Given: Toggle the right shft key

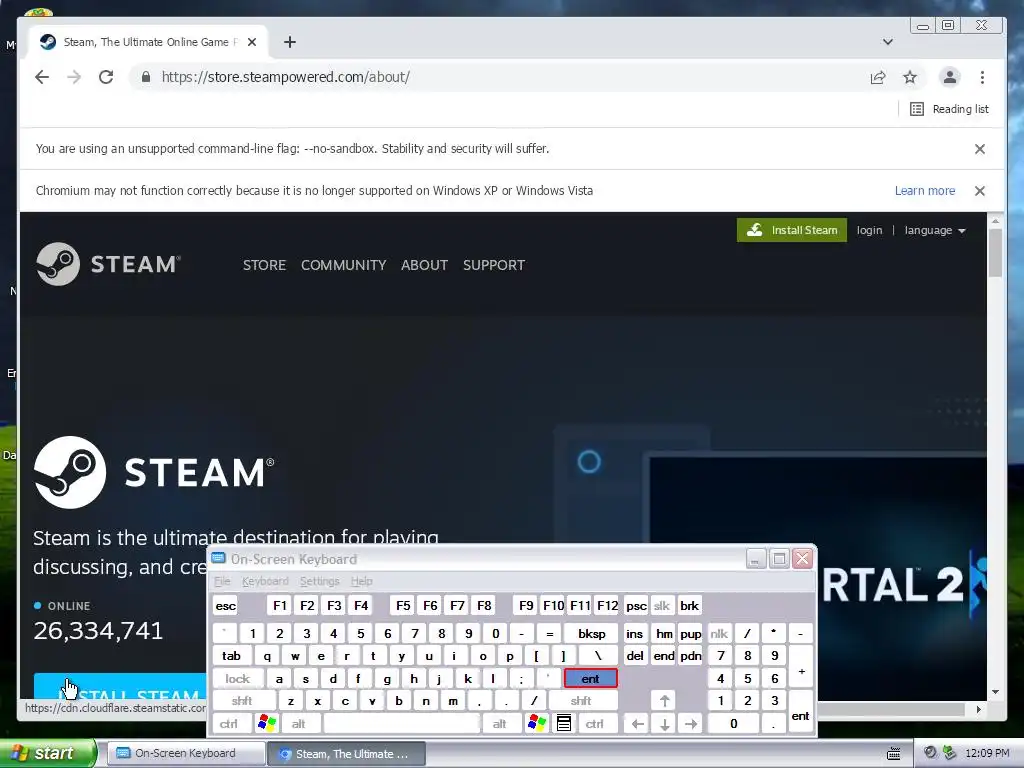Looking at the screenshot, I should pos(581,701).
